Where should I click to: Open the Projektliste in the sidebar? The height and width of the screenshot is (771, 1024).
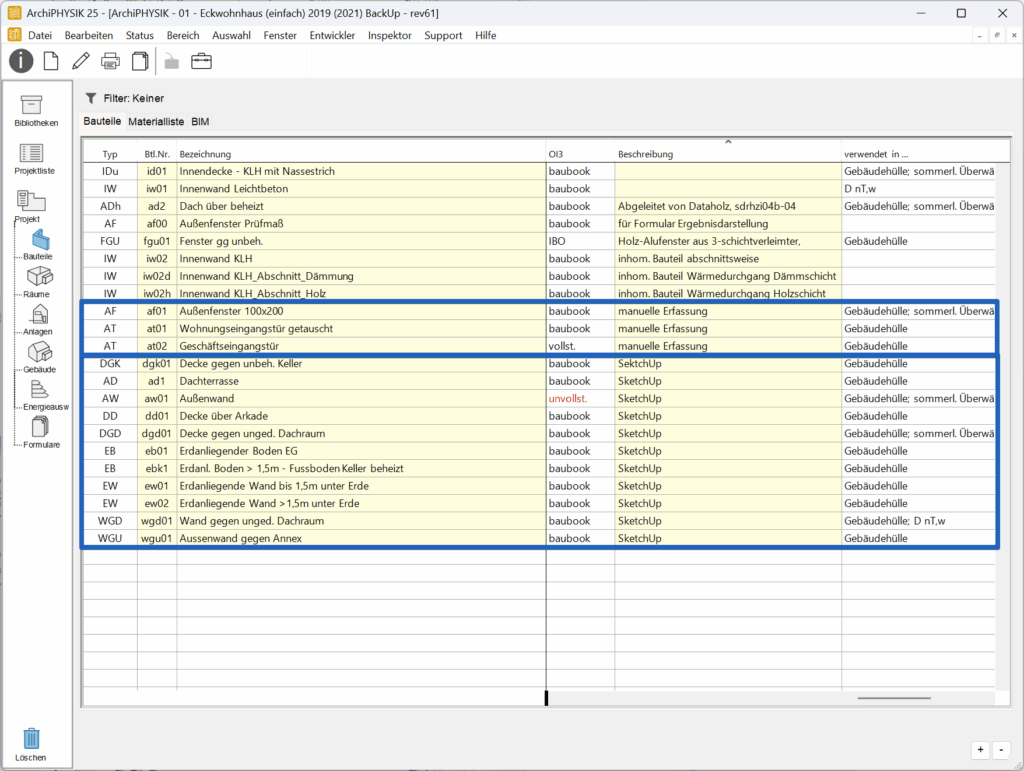(32, 154)
